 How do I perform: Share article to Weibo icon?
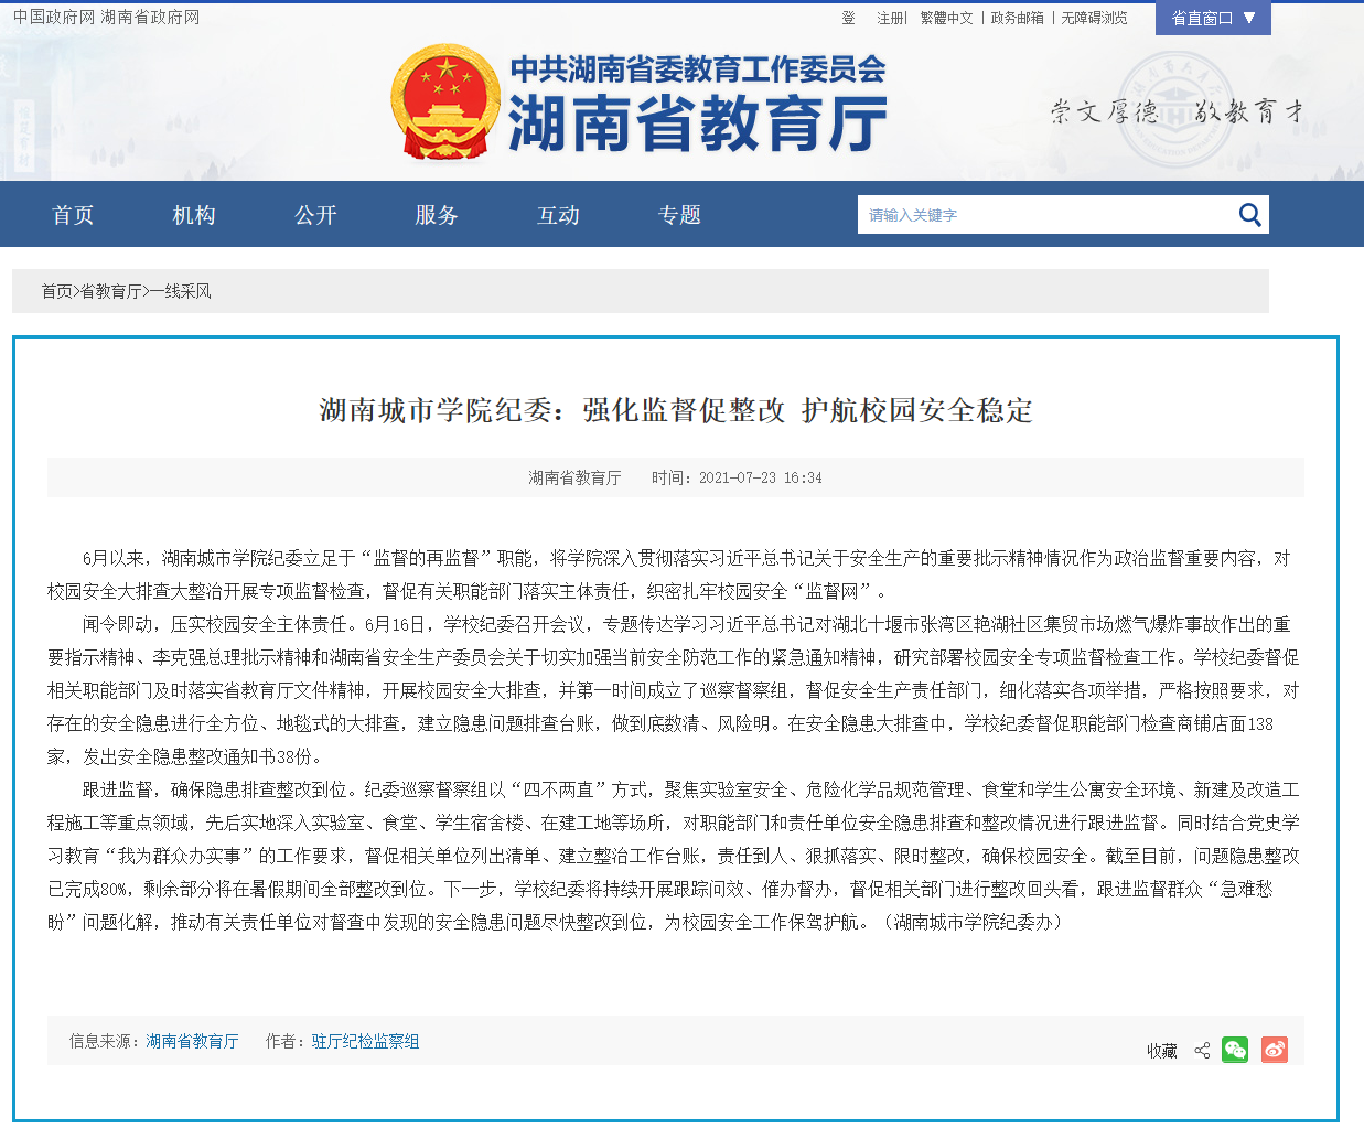(x=1274, y=1049)
